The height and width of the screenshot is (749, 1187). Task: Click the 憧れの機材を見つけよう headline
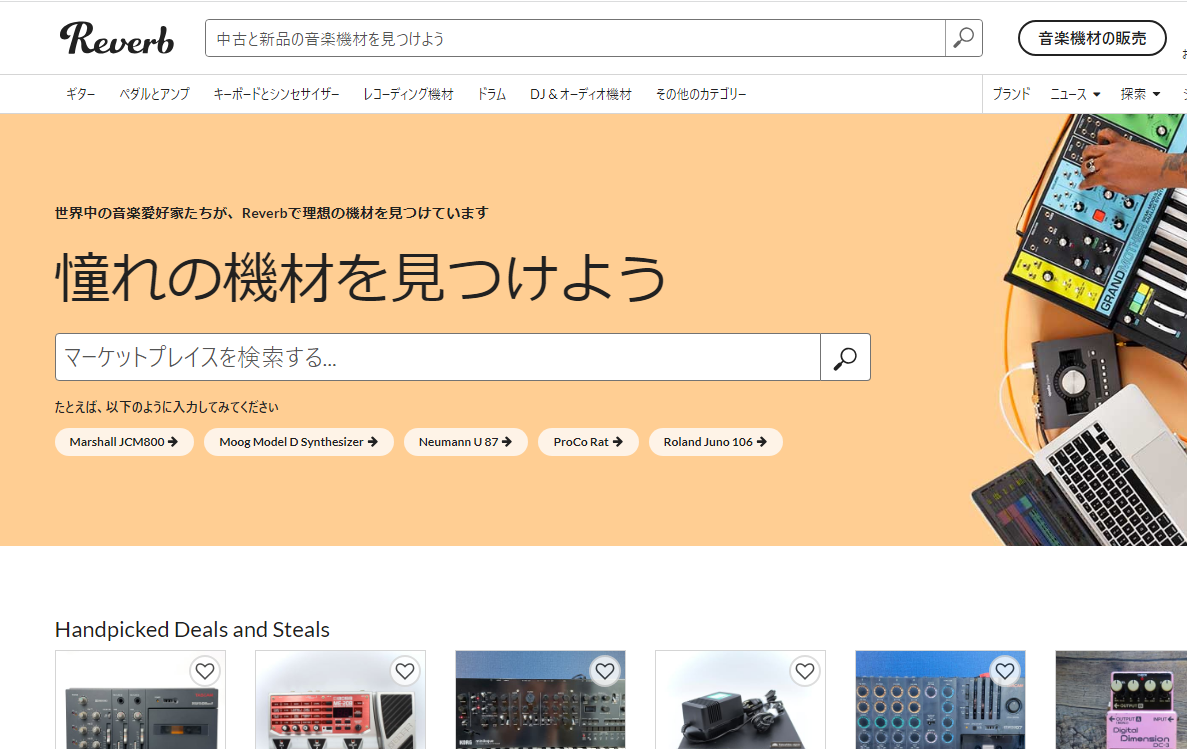tap(361, 278)
